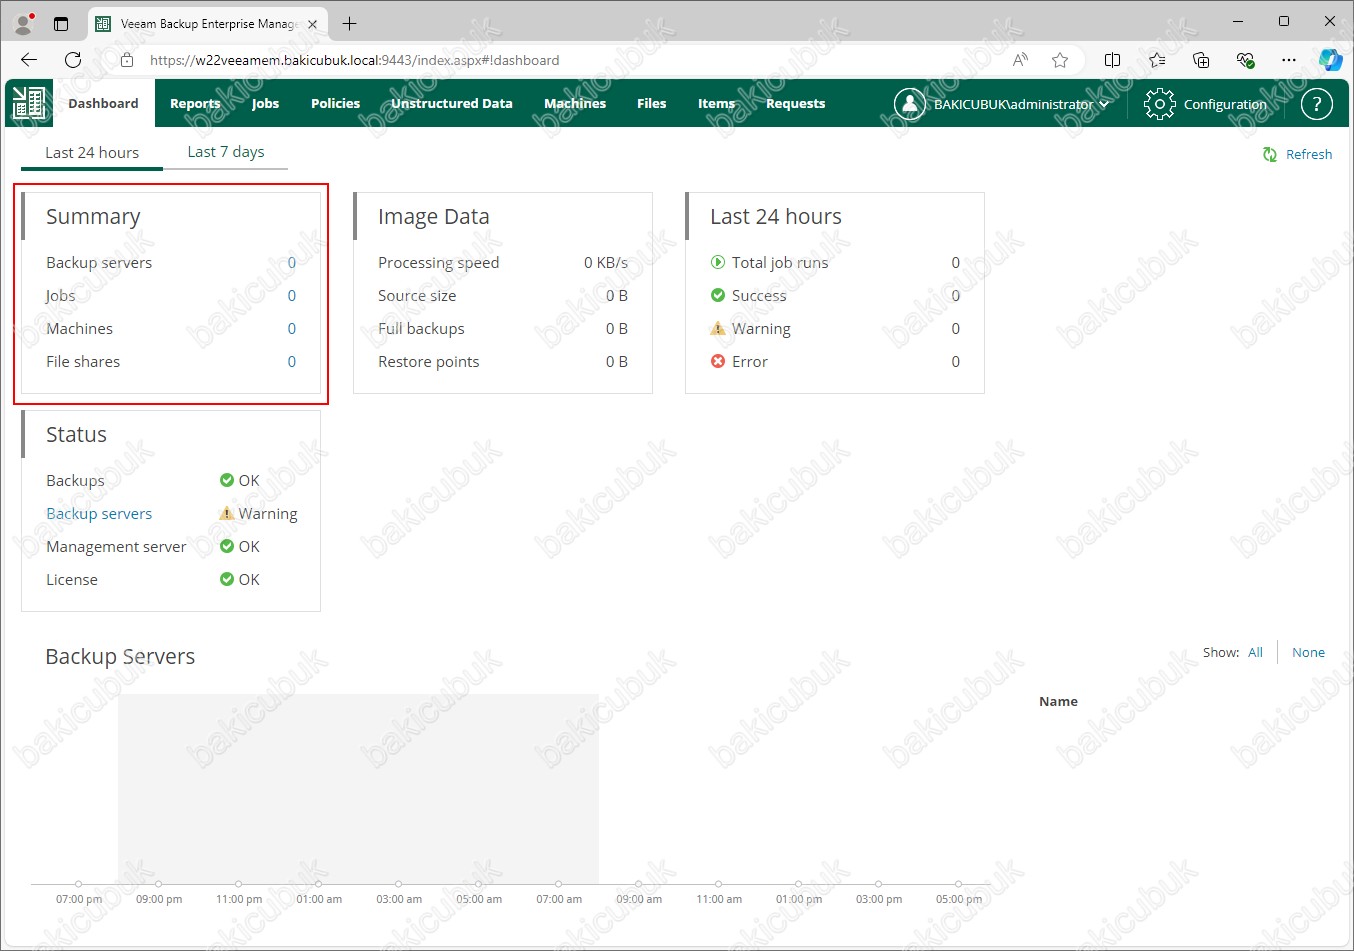Show None in backup servers chart

(1308, 652)
